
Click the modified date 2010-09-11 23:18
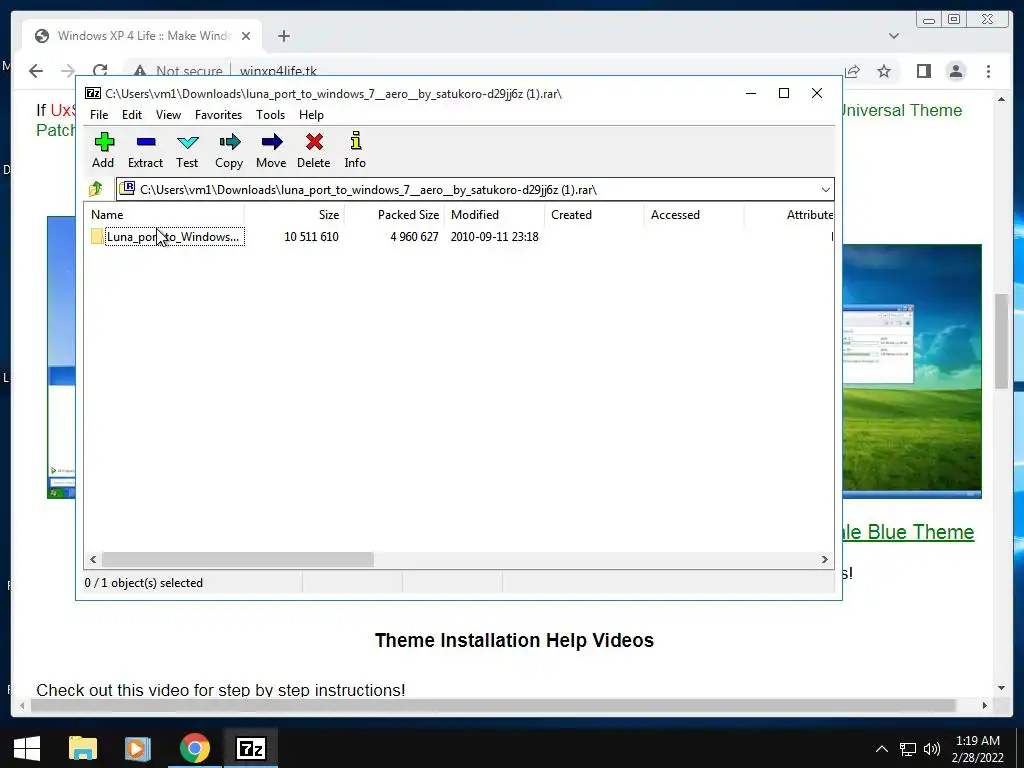point(494,236)
